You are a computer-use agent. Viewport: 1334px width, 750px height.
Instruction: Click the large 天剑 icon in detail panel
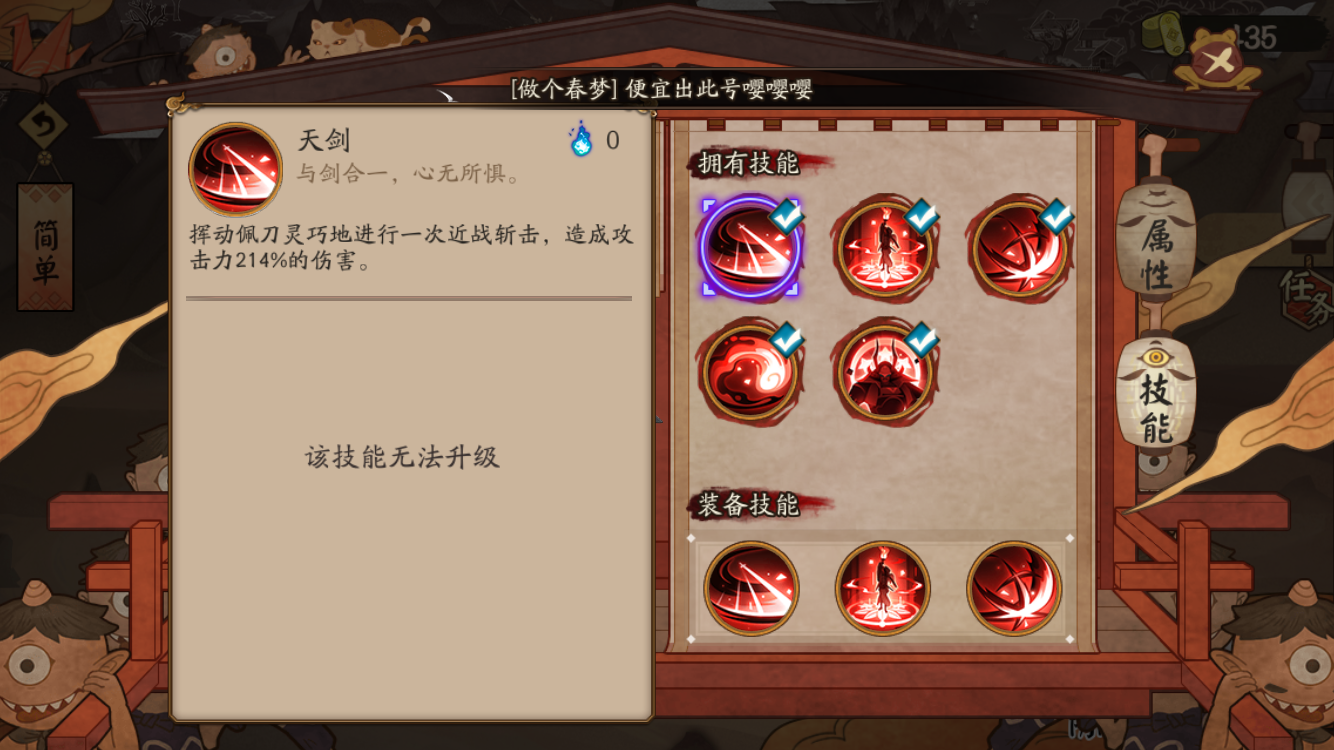click(236, 169)
